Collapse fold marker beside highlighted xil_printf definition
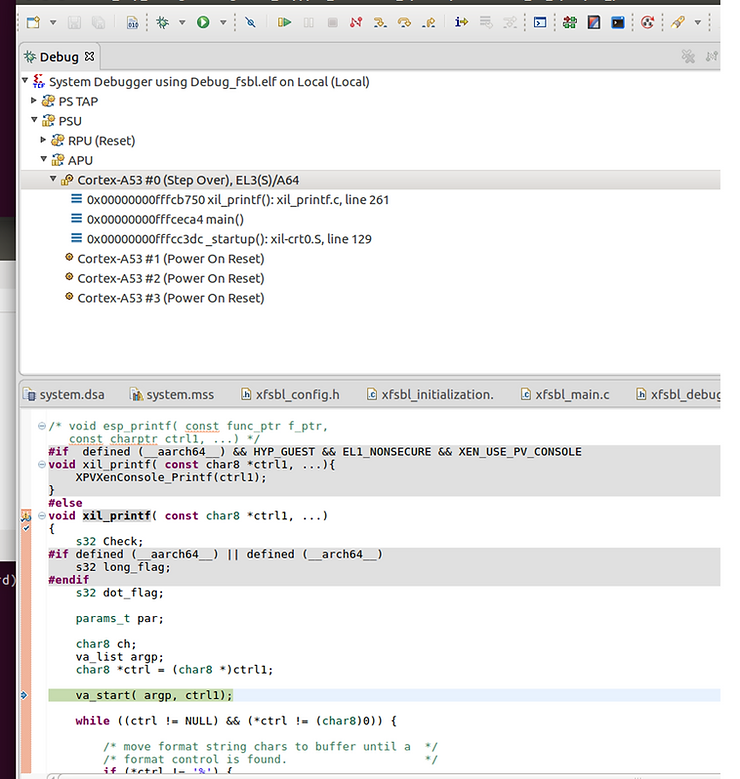 point(42,516)
